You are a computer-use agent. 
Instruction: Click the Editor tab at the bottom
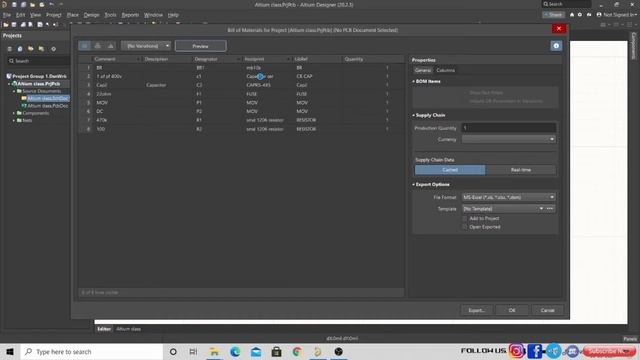[x=104, y=329]
